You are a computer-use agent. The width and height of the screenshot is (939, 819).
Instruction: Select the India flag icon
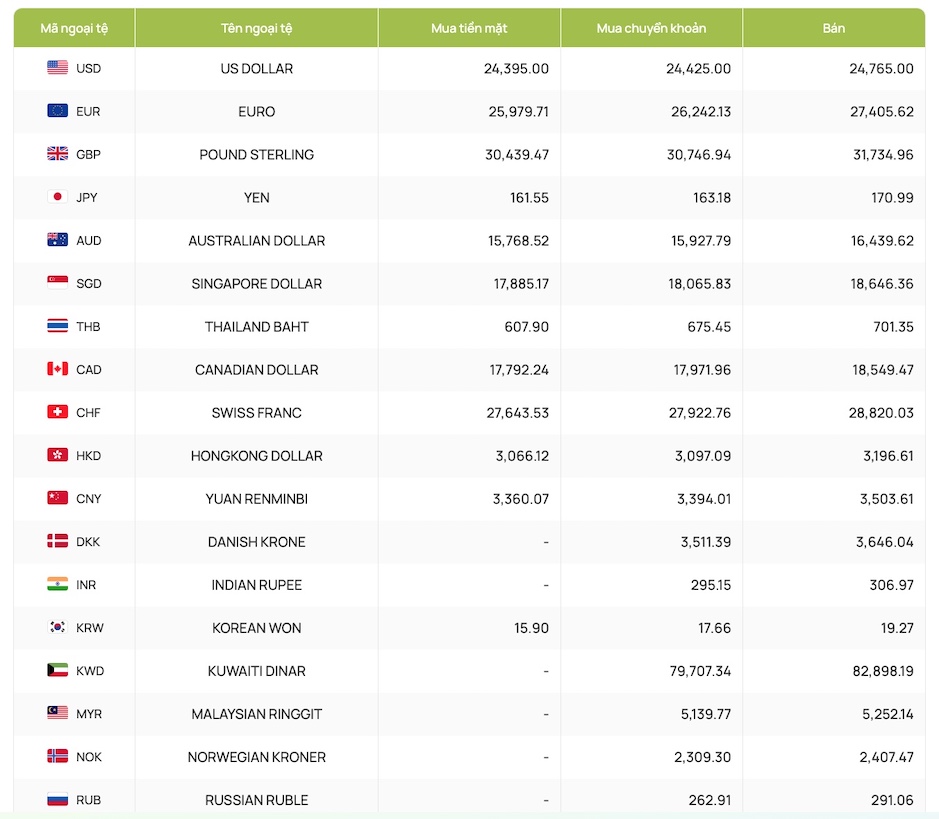point(58,584)
